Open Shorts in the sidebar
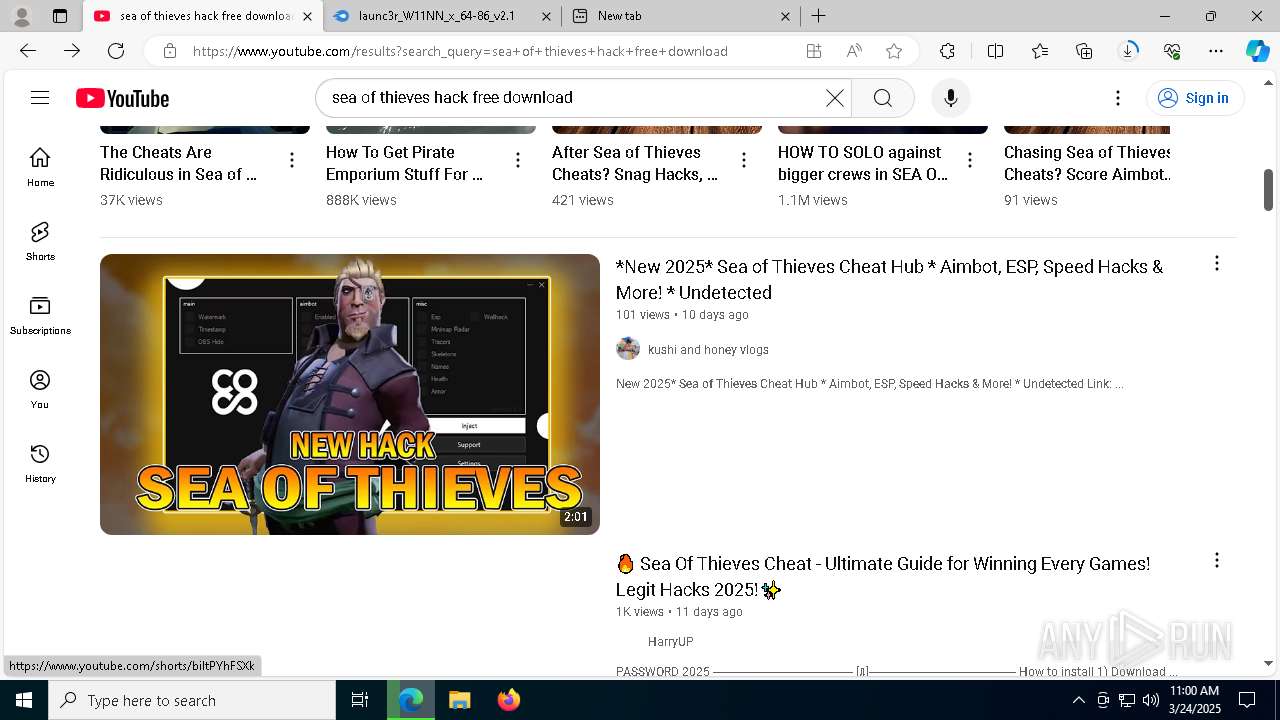The width and height of the screenshot is (1280, 720). (40, 241)
